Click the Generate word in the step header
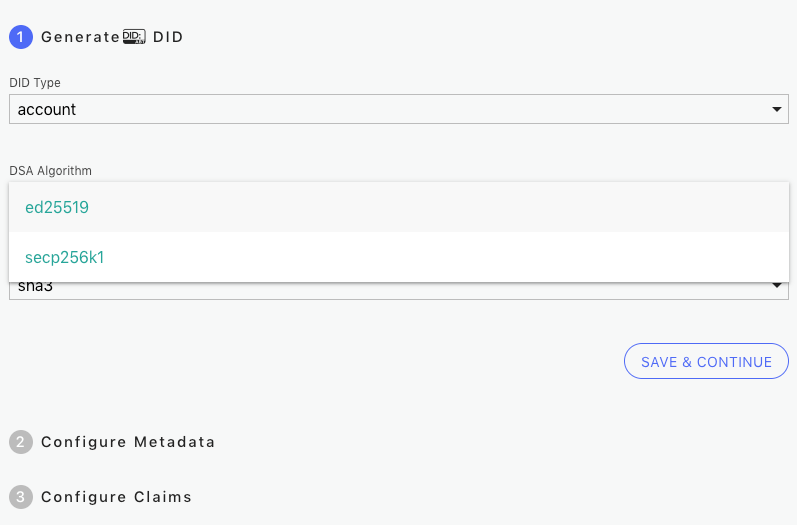This screenshot has height=525, width=797. (x=80, y=37)
